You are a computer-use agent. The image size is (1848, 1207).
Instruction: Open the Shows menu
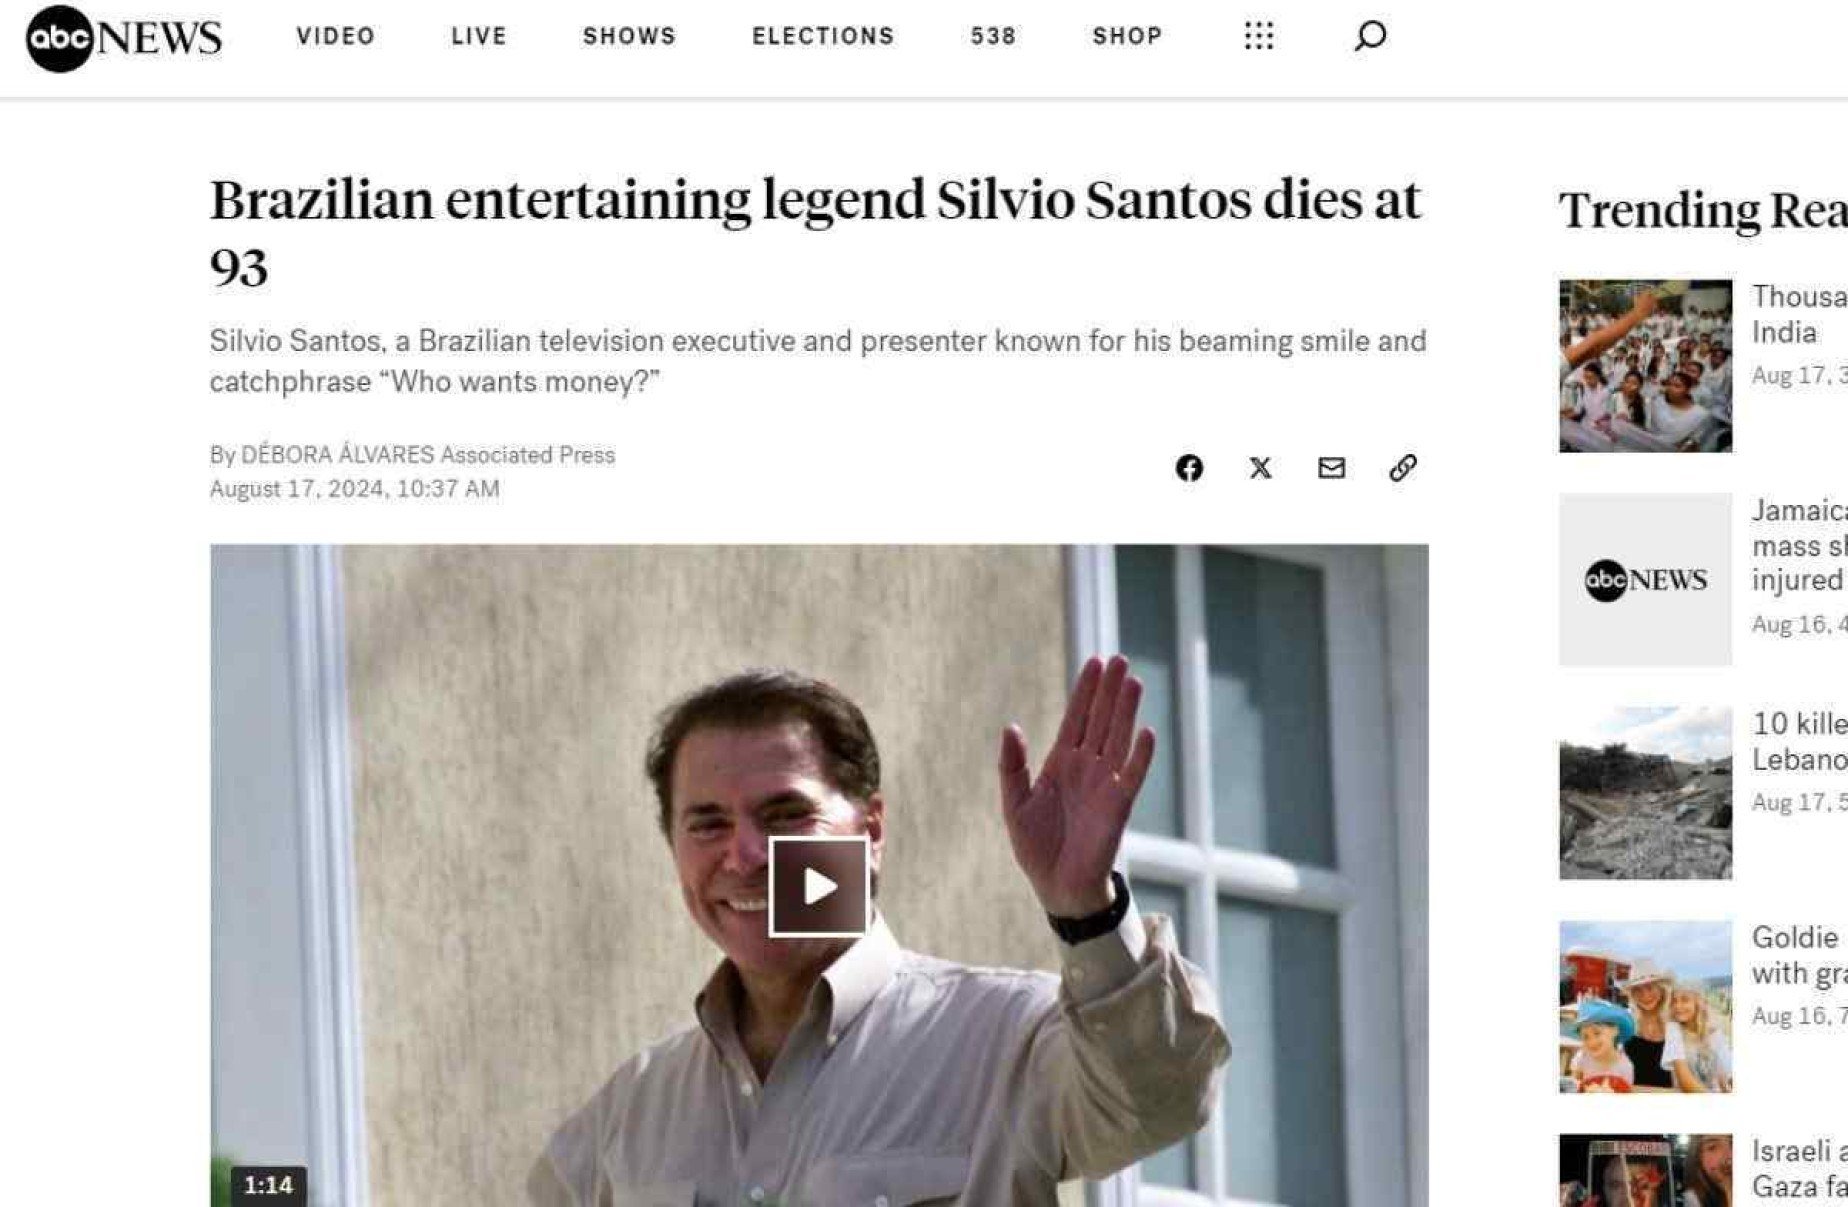coord(629,36)
